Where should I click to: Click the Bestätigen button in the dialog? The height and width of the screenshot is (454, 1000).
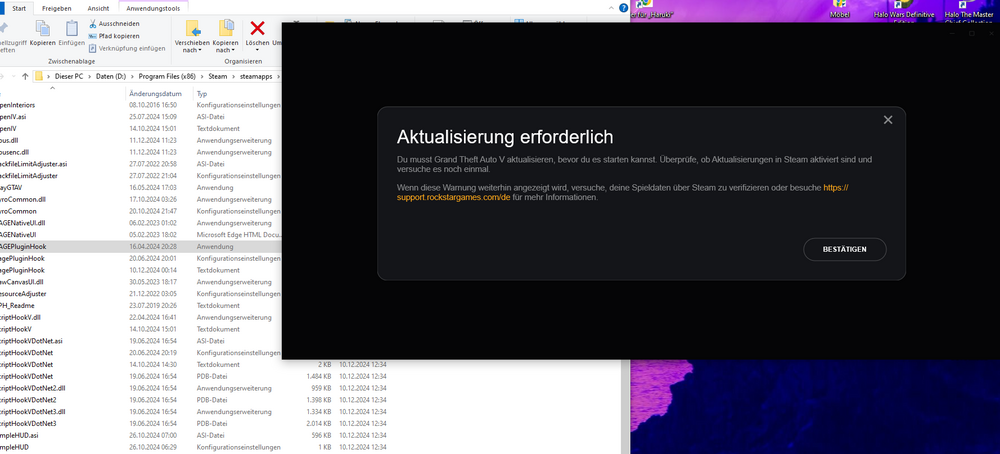[844, 249]
